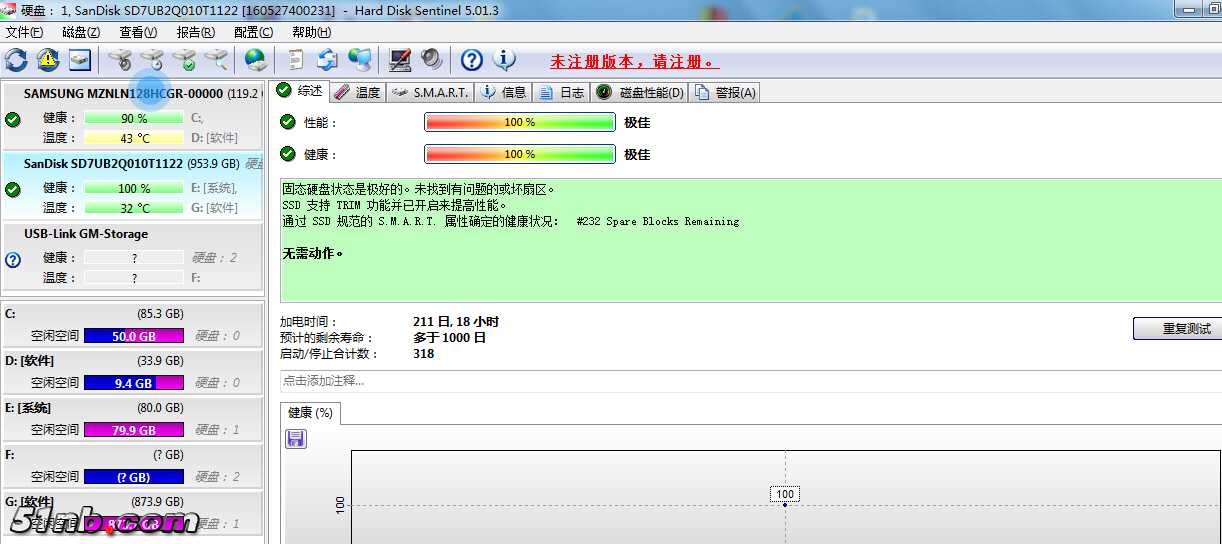Click the blue arrows sync toolbar icon

(x=328, y=60)
